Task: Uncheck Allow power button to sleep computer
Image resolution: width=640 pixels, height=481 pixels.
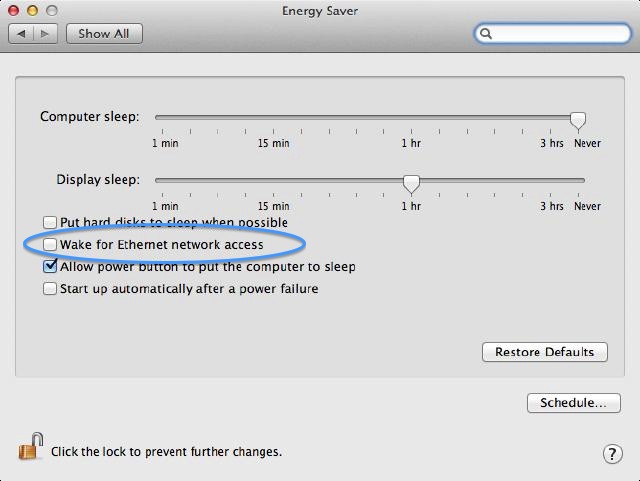Action: (x=50, y=267)
